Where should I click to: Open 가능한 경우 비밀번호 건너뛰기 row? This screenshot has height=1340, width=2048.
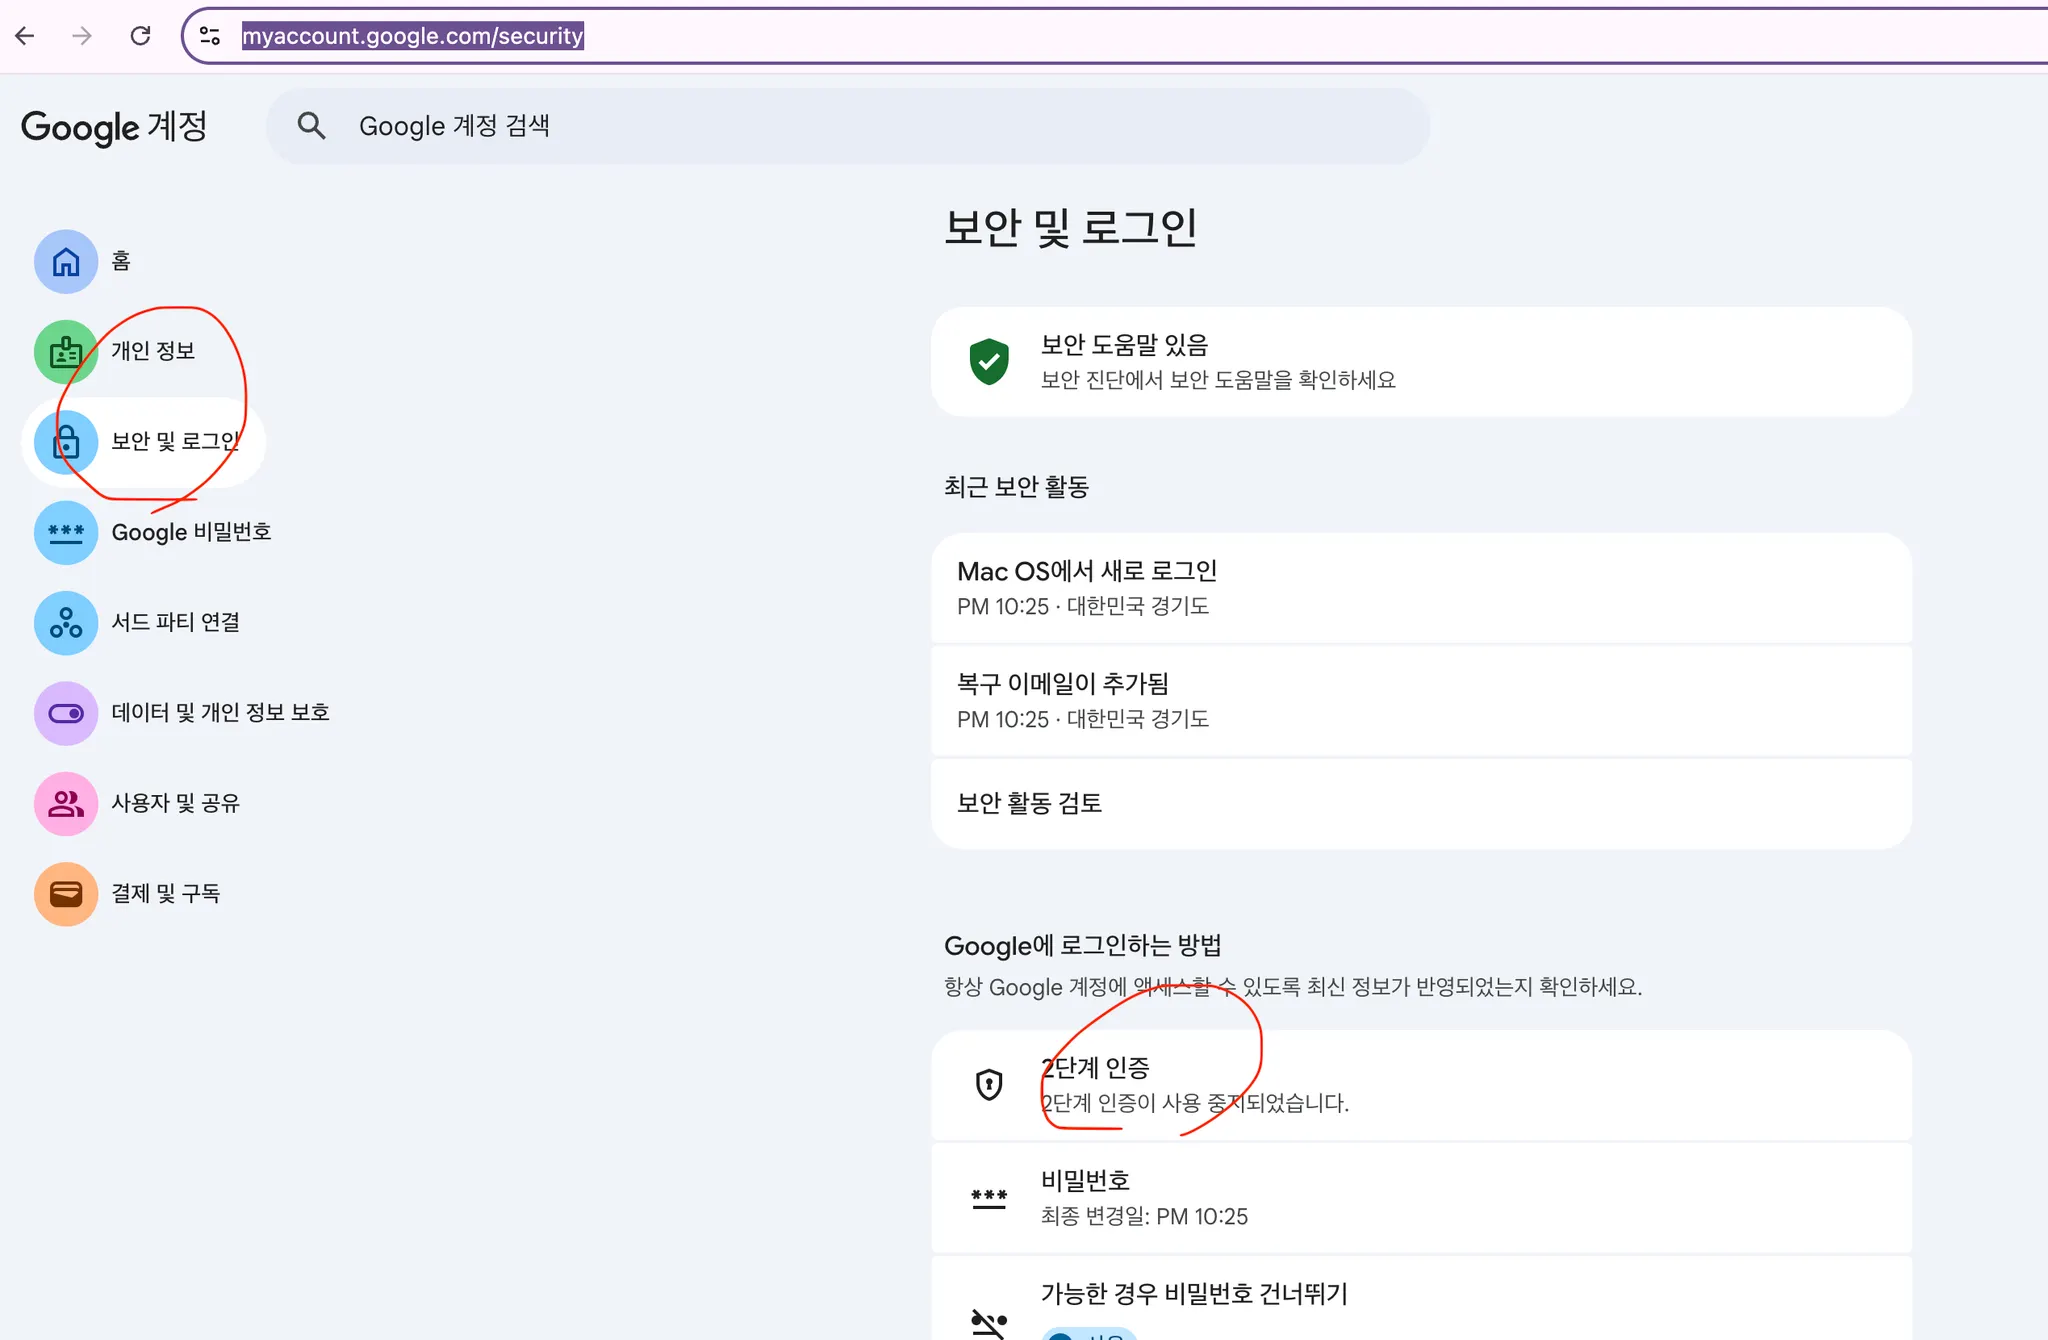1420,1295
